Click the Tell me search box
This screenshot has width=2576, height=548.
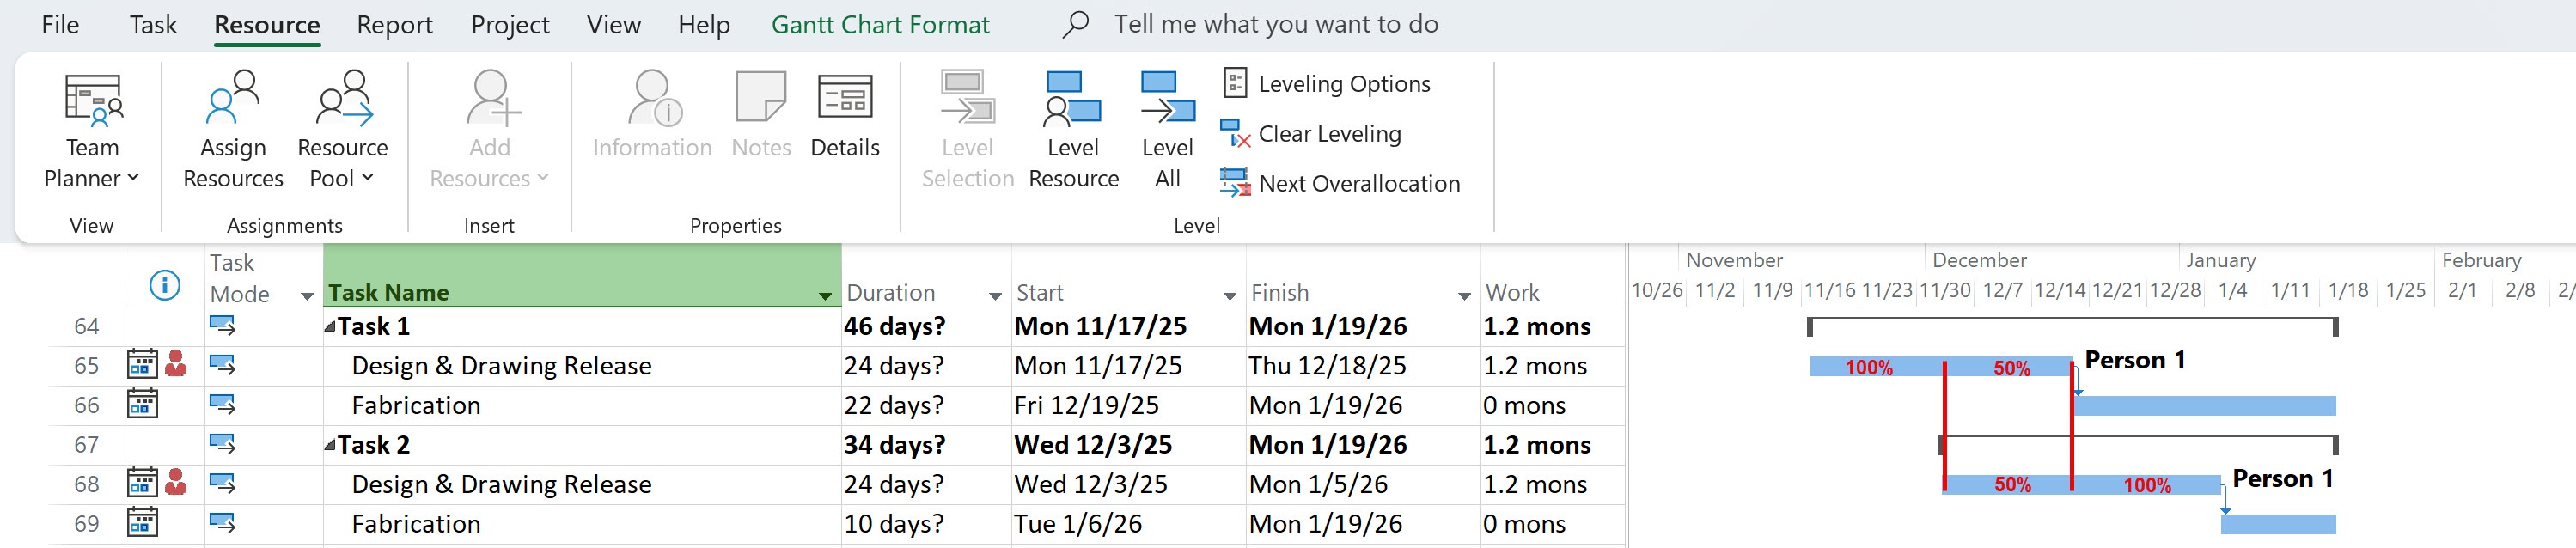point(1276,24)
